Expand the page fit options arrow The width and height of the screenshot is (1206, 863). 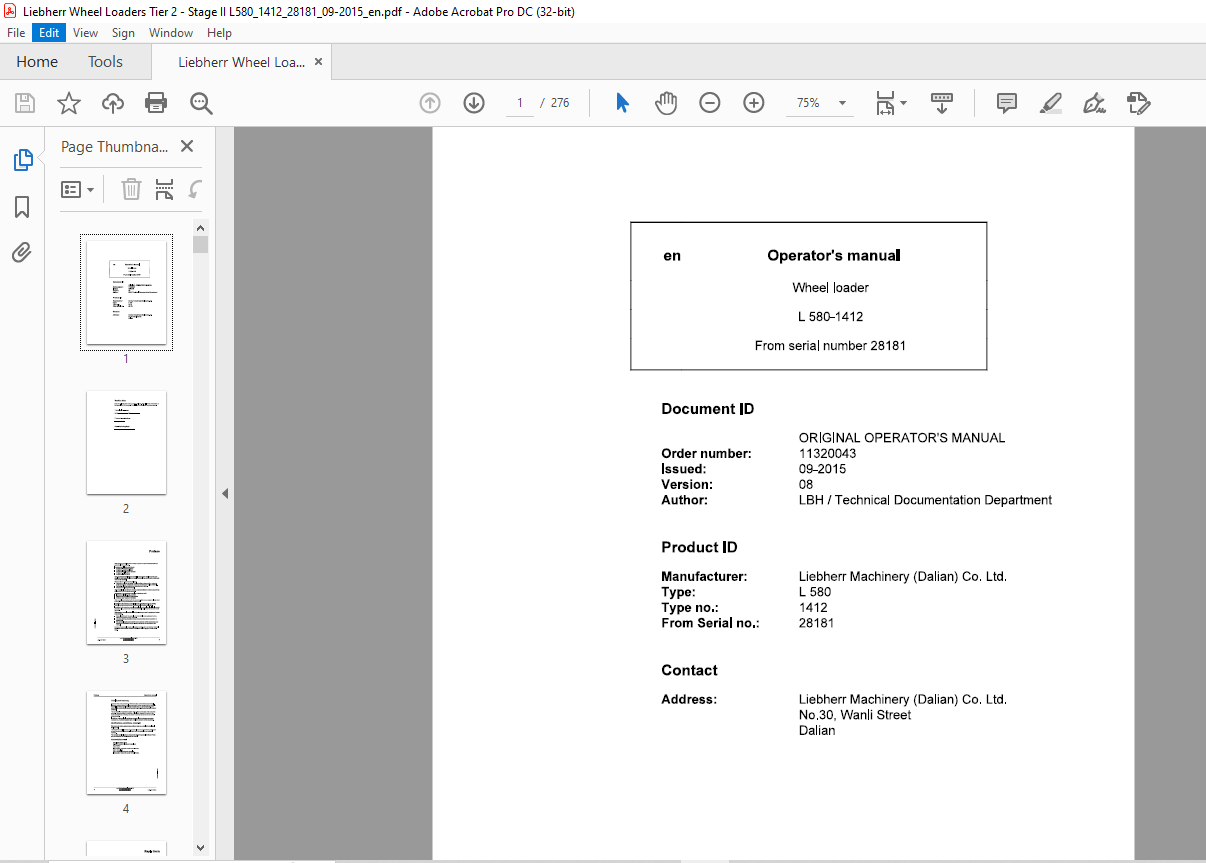click(x=904, y=103)
